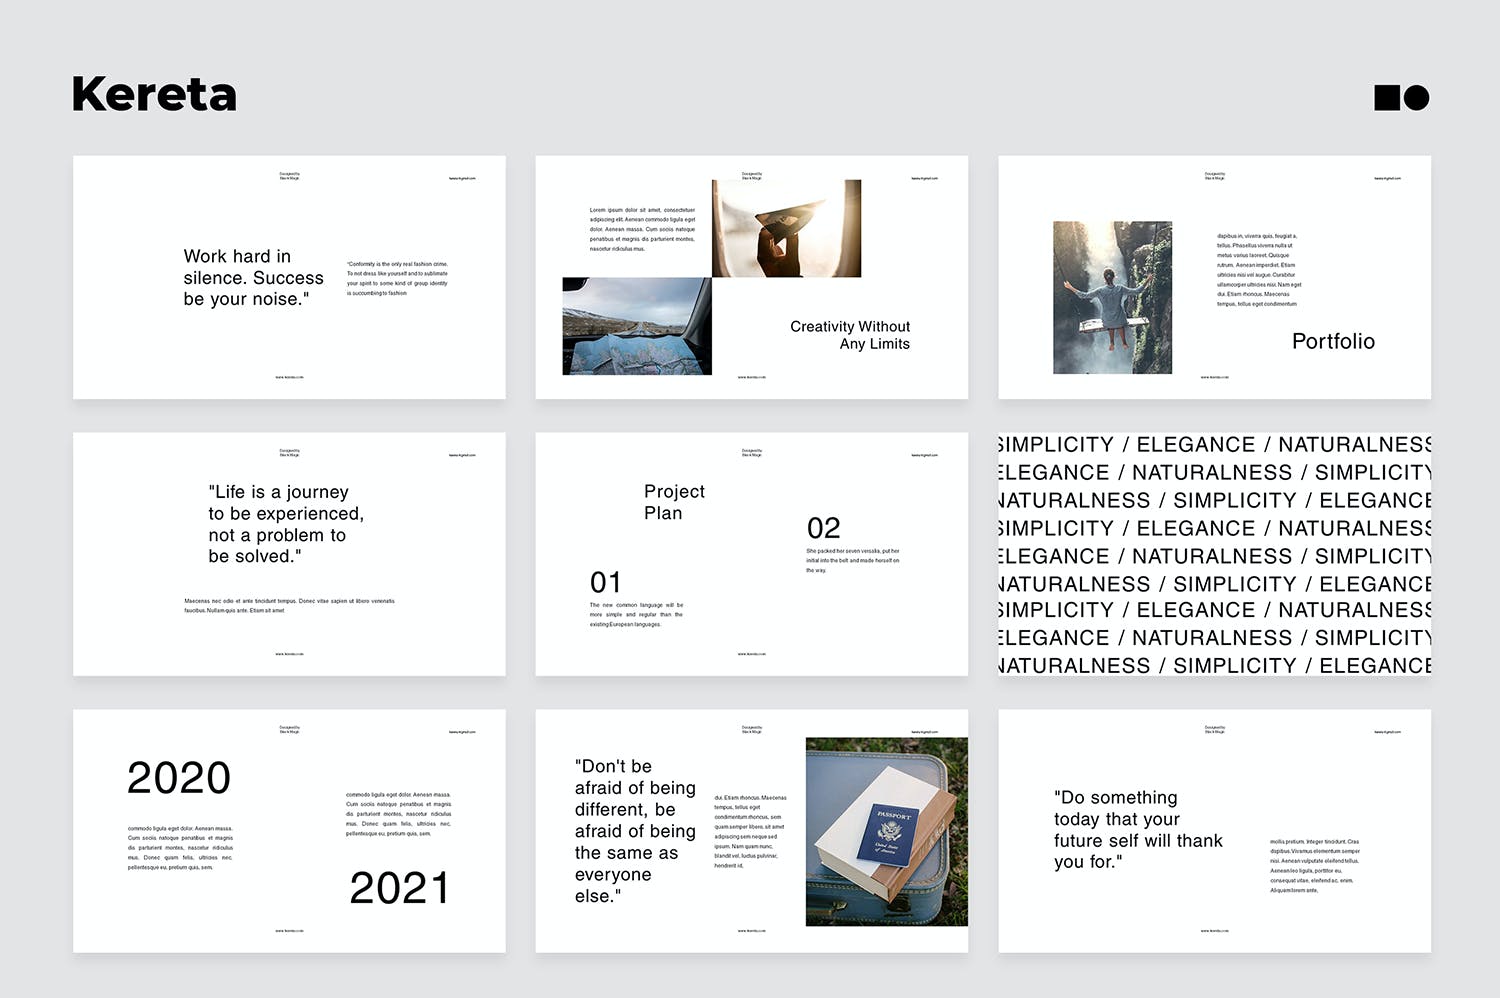
Task: Click the black circle logo icon
Action: [1416, 97]
